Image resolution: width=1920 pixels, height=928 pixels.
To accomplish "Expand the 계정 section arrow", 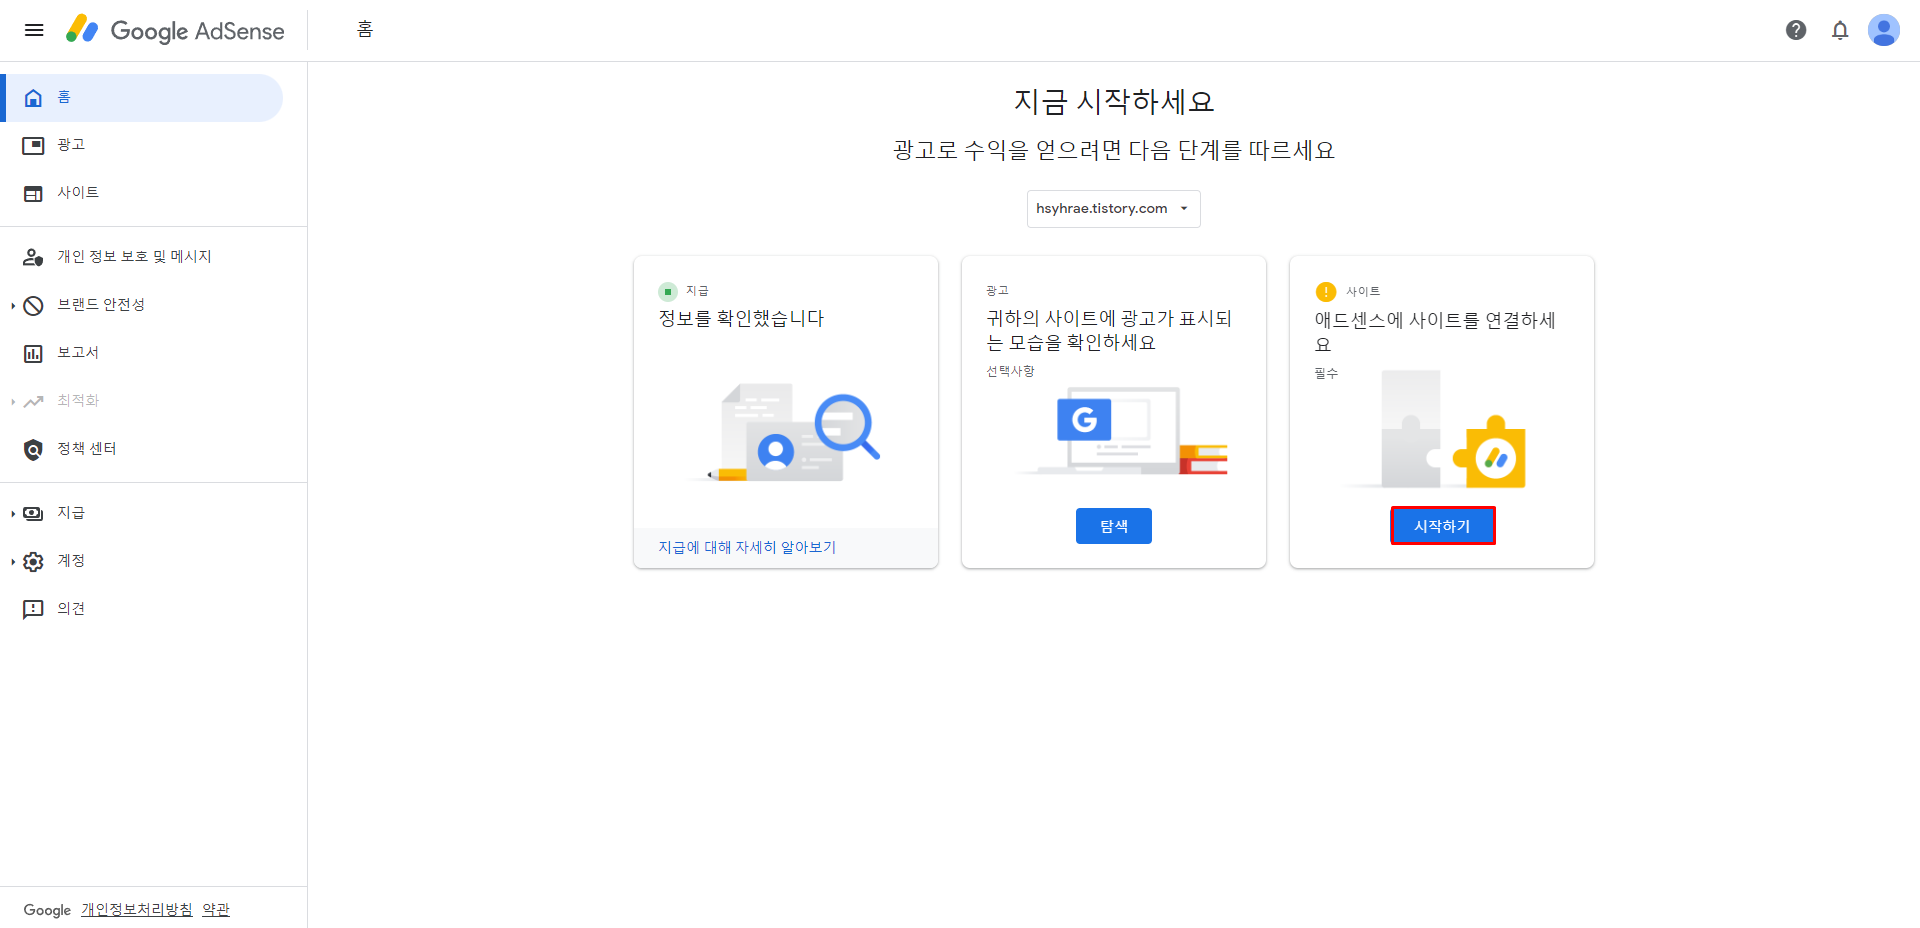I will pos(12,562).
